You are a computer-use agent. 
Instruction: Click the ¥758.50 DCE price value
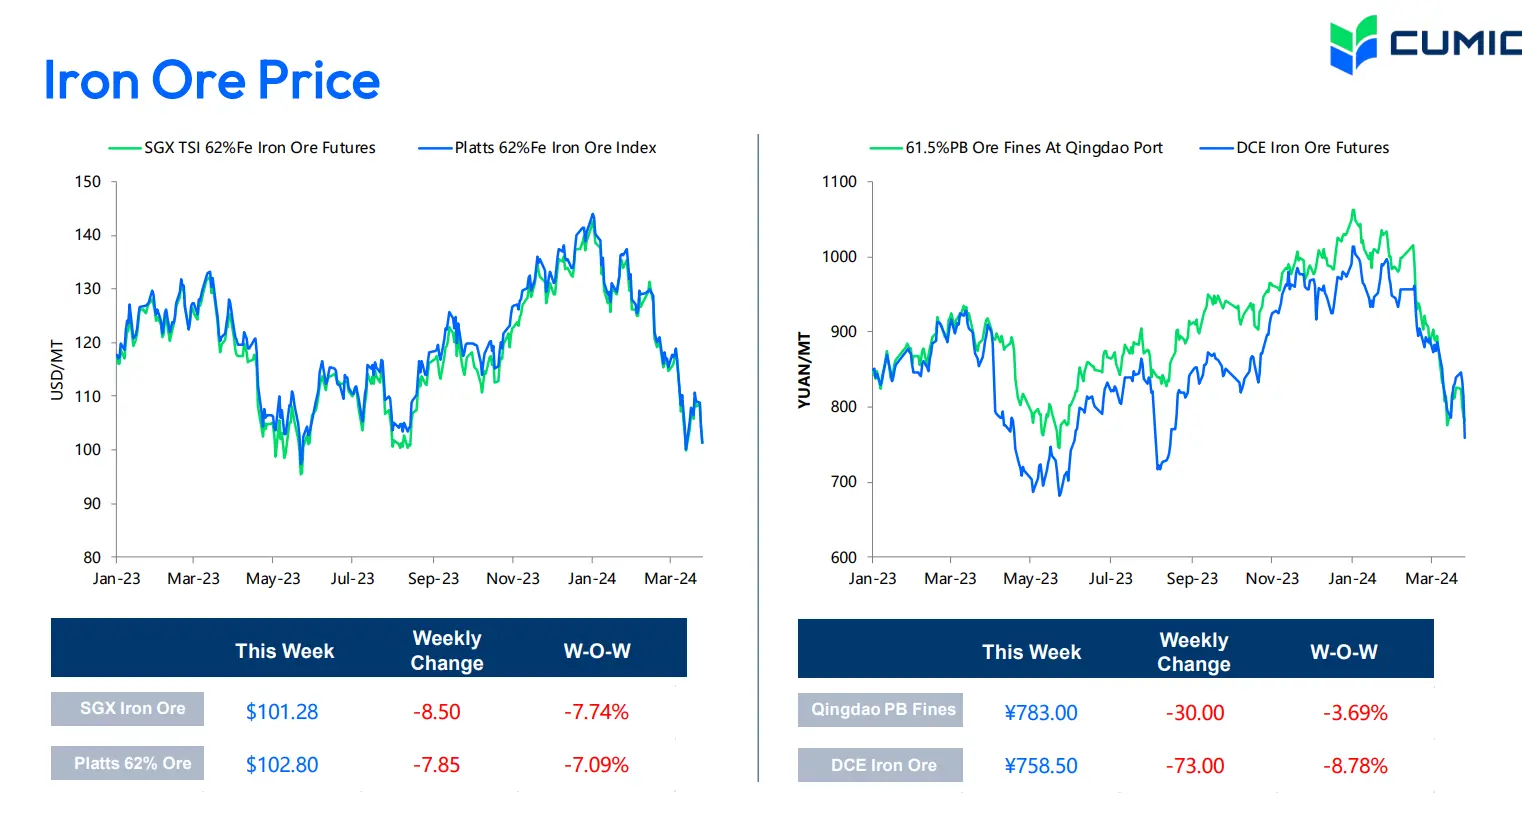point(1041,766)
